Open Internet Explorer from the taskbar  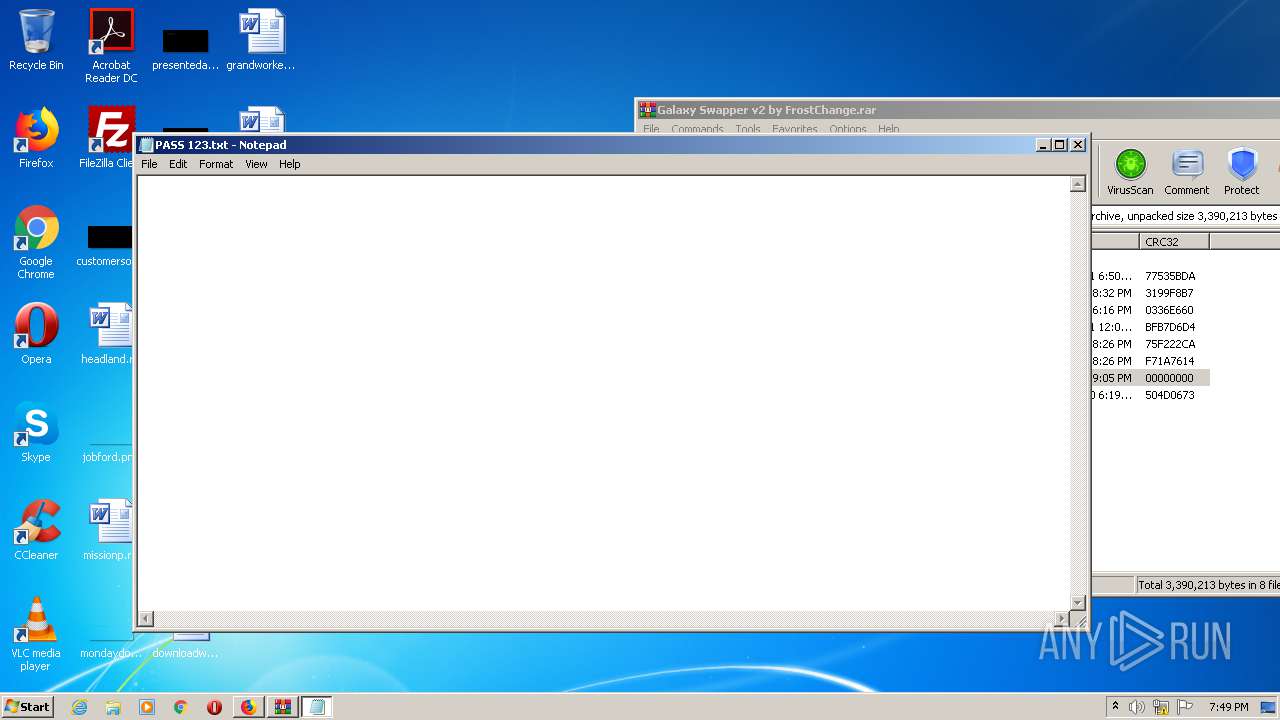(80, 707)
